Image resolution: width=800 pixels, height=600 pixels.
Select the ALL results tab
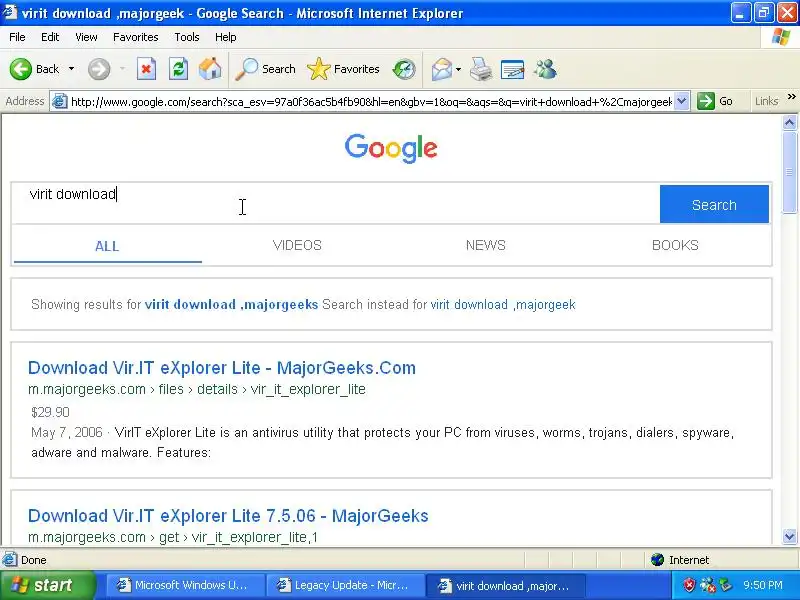pyautogui.click(x=107, y=246)
